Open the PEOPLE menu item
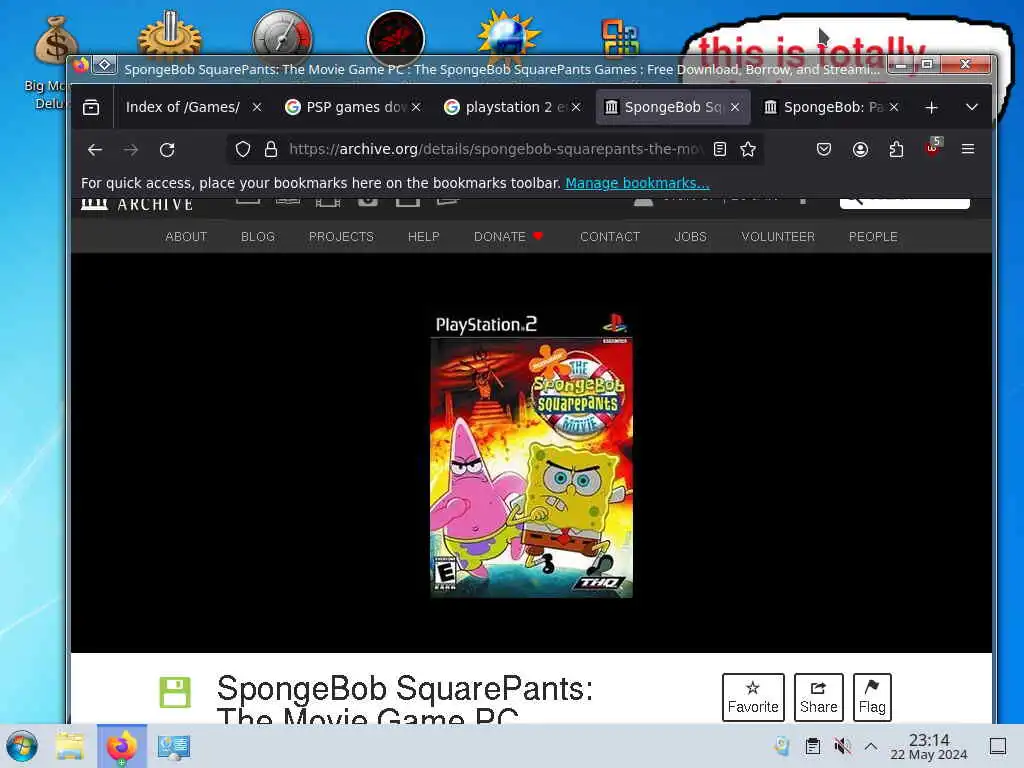Image resolution: width=1024 pixels, height=768 pixels. pos(873,236)
